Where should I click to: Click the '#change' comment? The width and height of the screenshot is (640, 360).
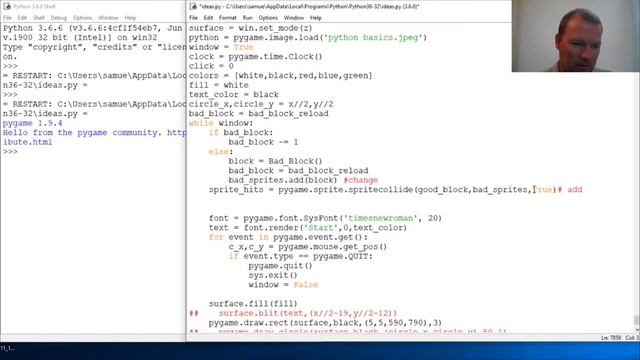tap(360, 180)
